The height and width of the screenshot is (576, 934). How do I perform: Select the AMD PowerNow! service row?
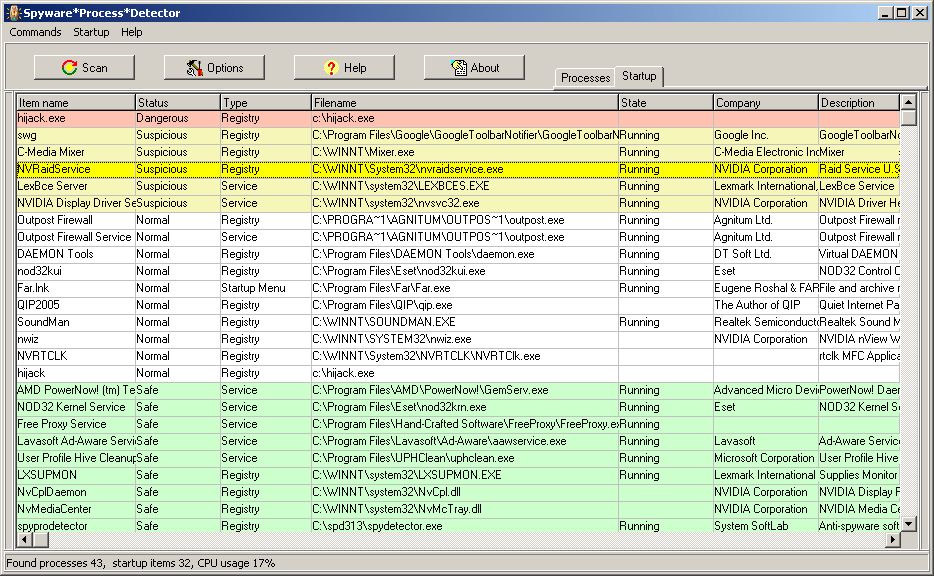click(x=457, y=390)
